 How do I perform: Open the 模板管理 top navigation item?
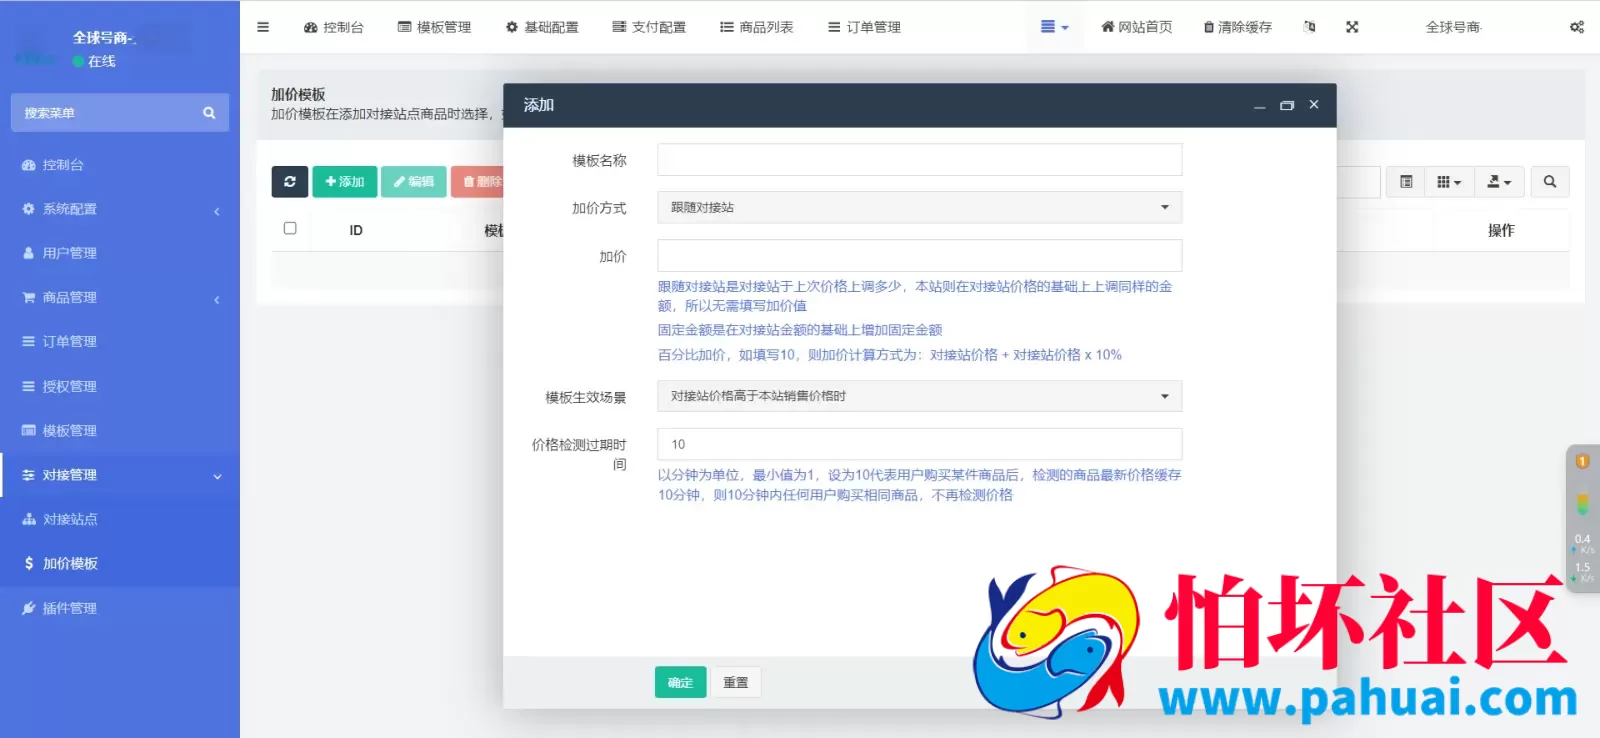(x=434, y=27)
